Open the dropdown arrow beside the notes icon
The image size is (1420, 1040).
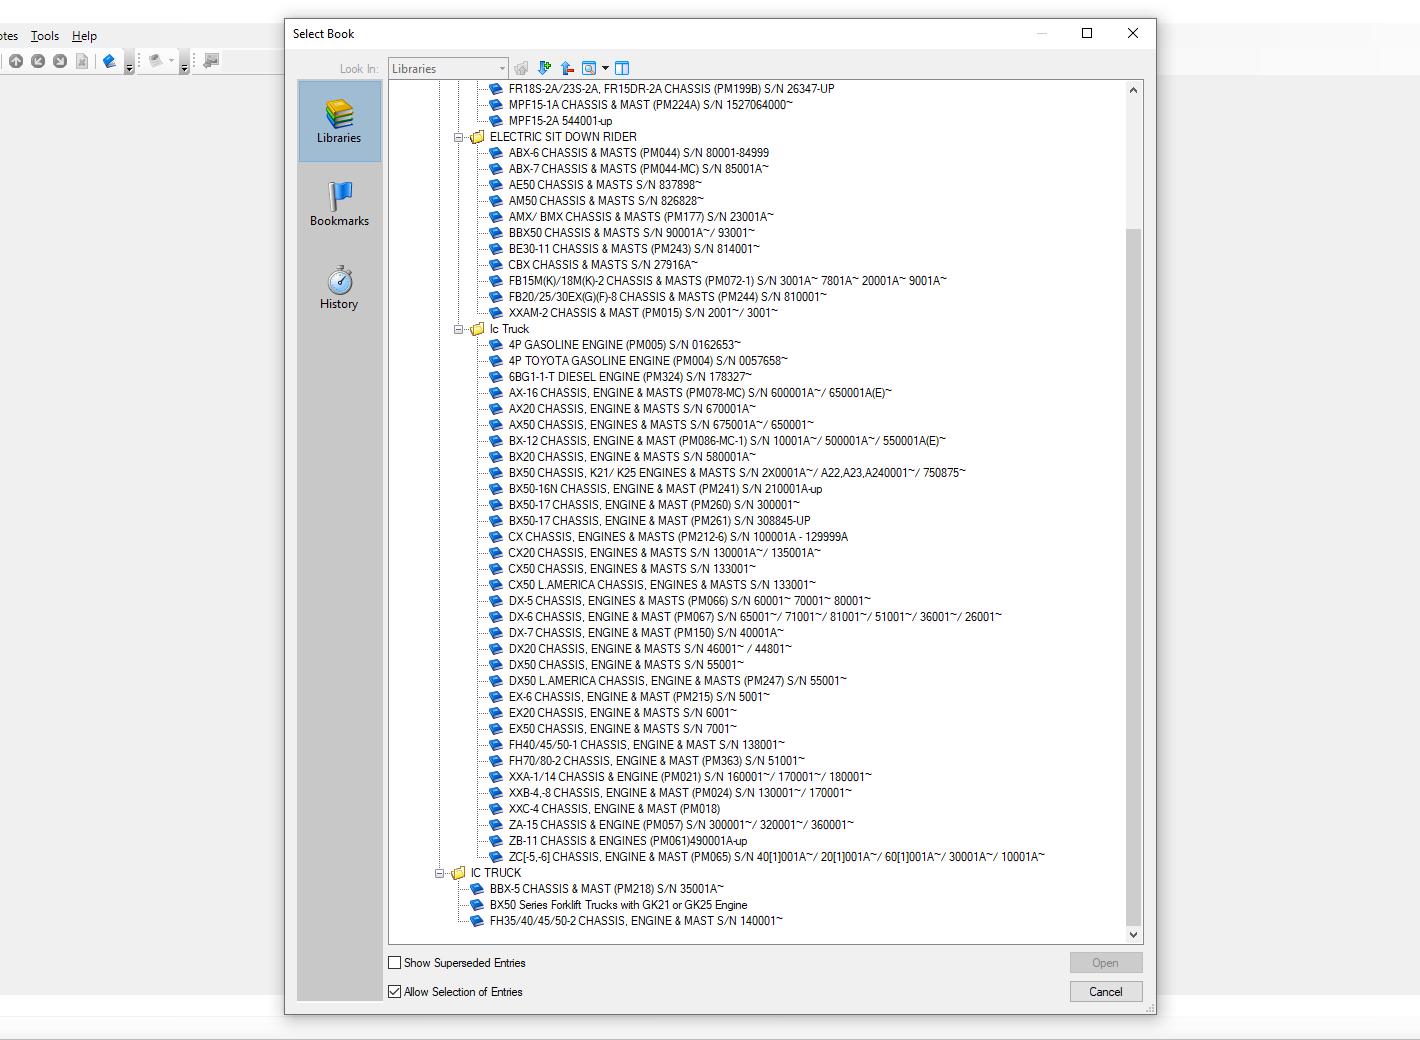point(171,61)
